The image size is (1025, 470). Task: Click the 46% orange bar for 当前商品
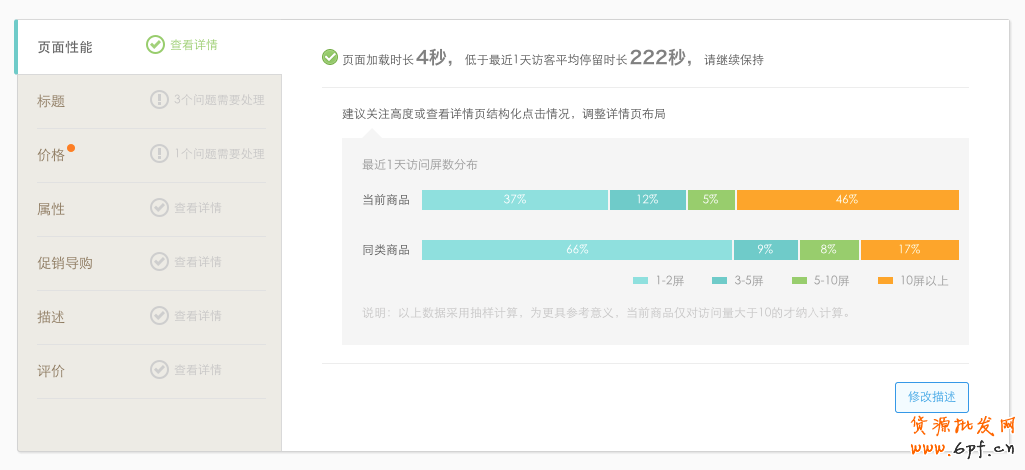847,200
